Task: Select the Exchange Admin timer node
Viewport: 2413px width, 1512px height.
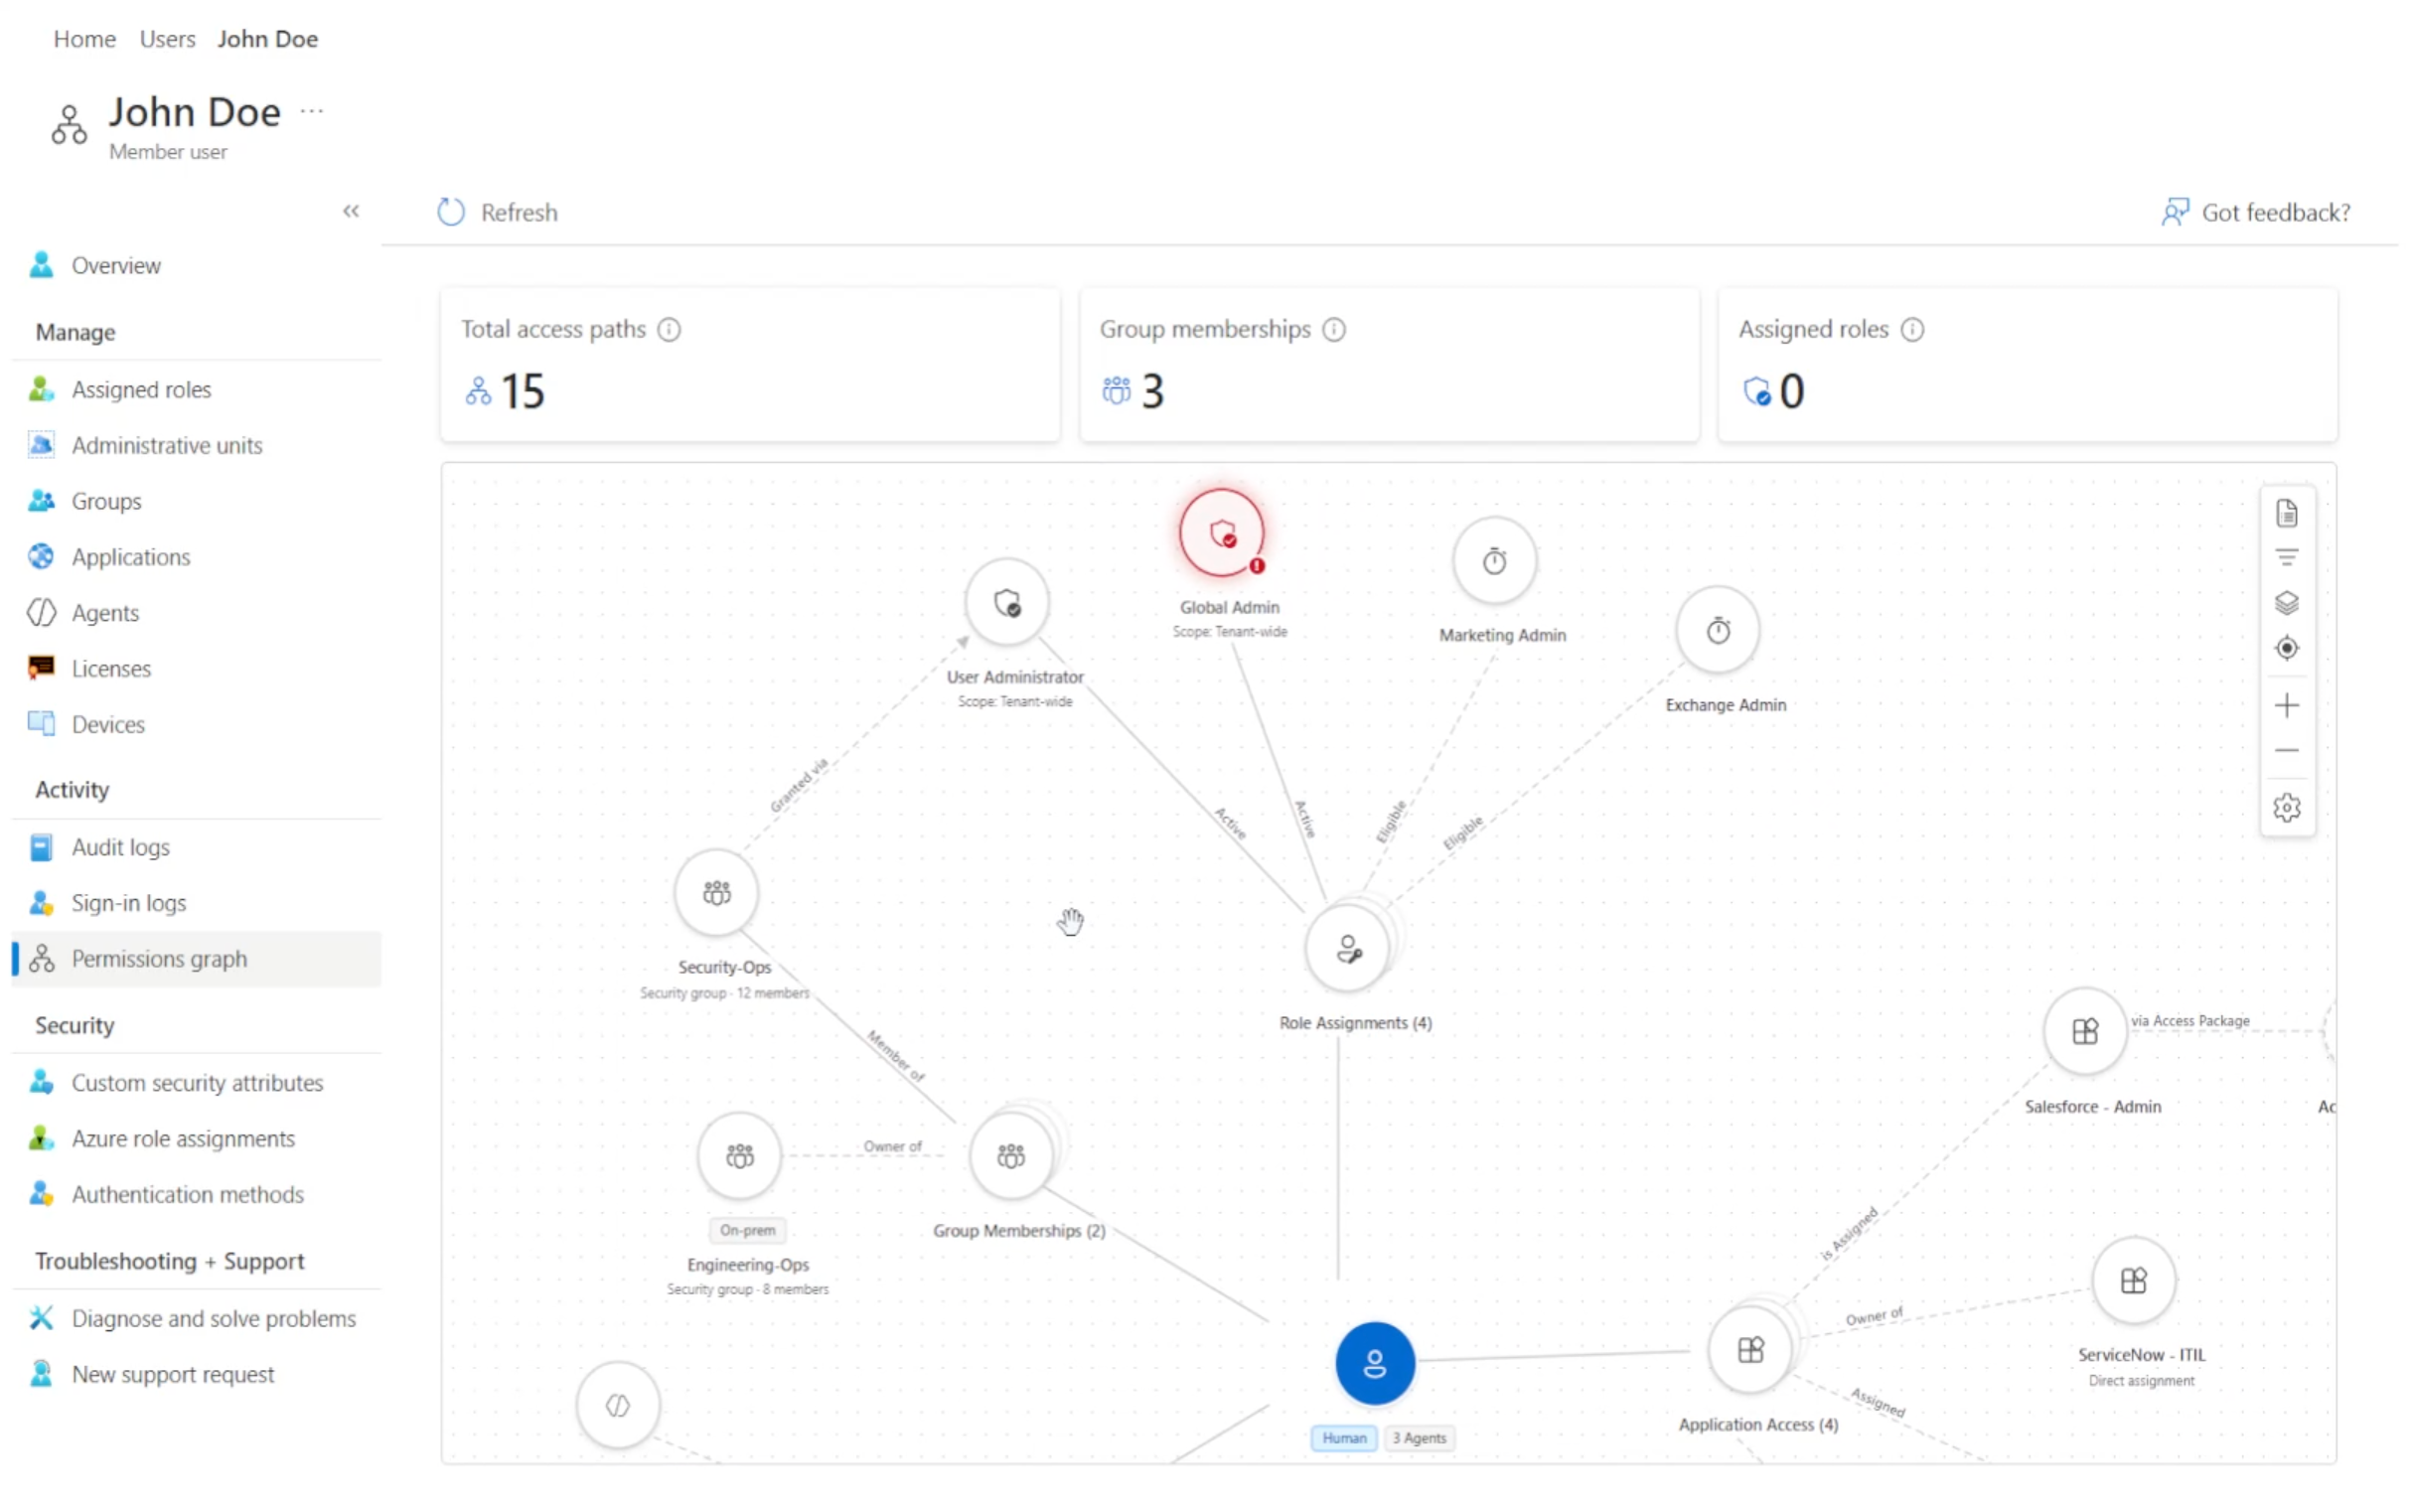Action: point(1717,630)
